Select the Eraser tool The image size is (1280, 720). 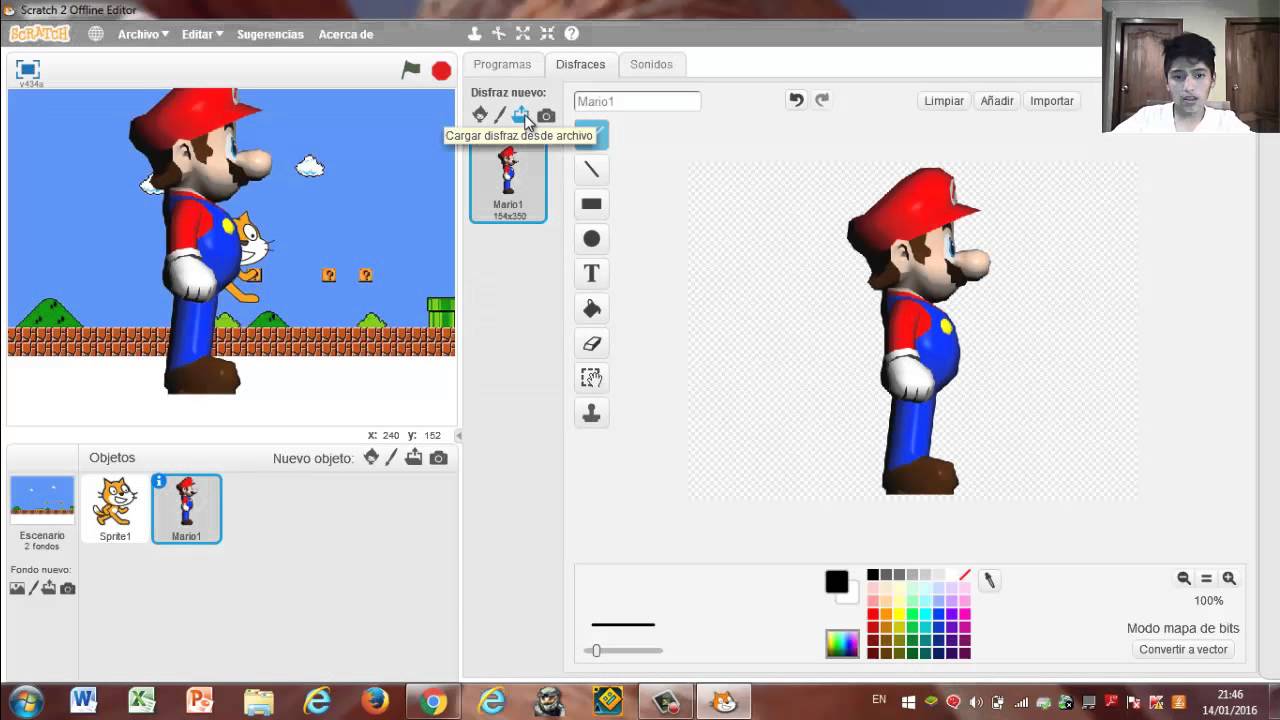click(x=591, y=344)
